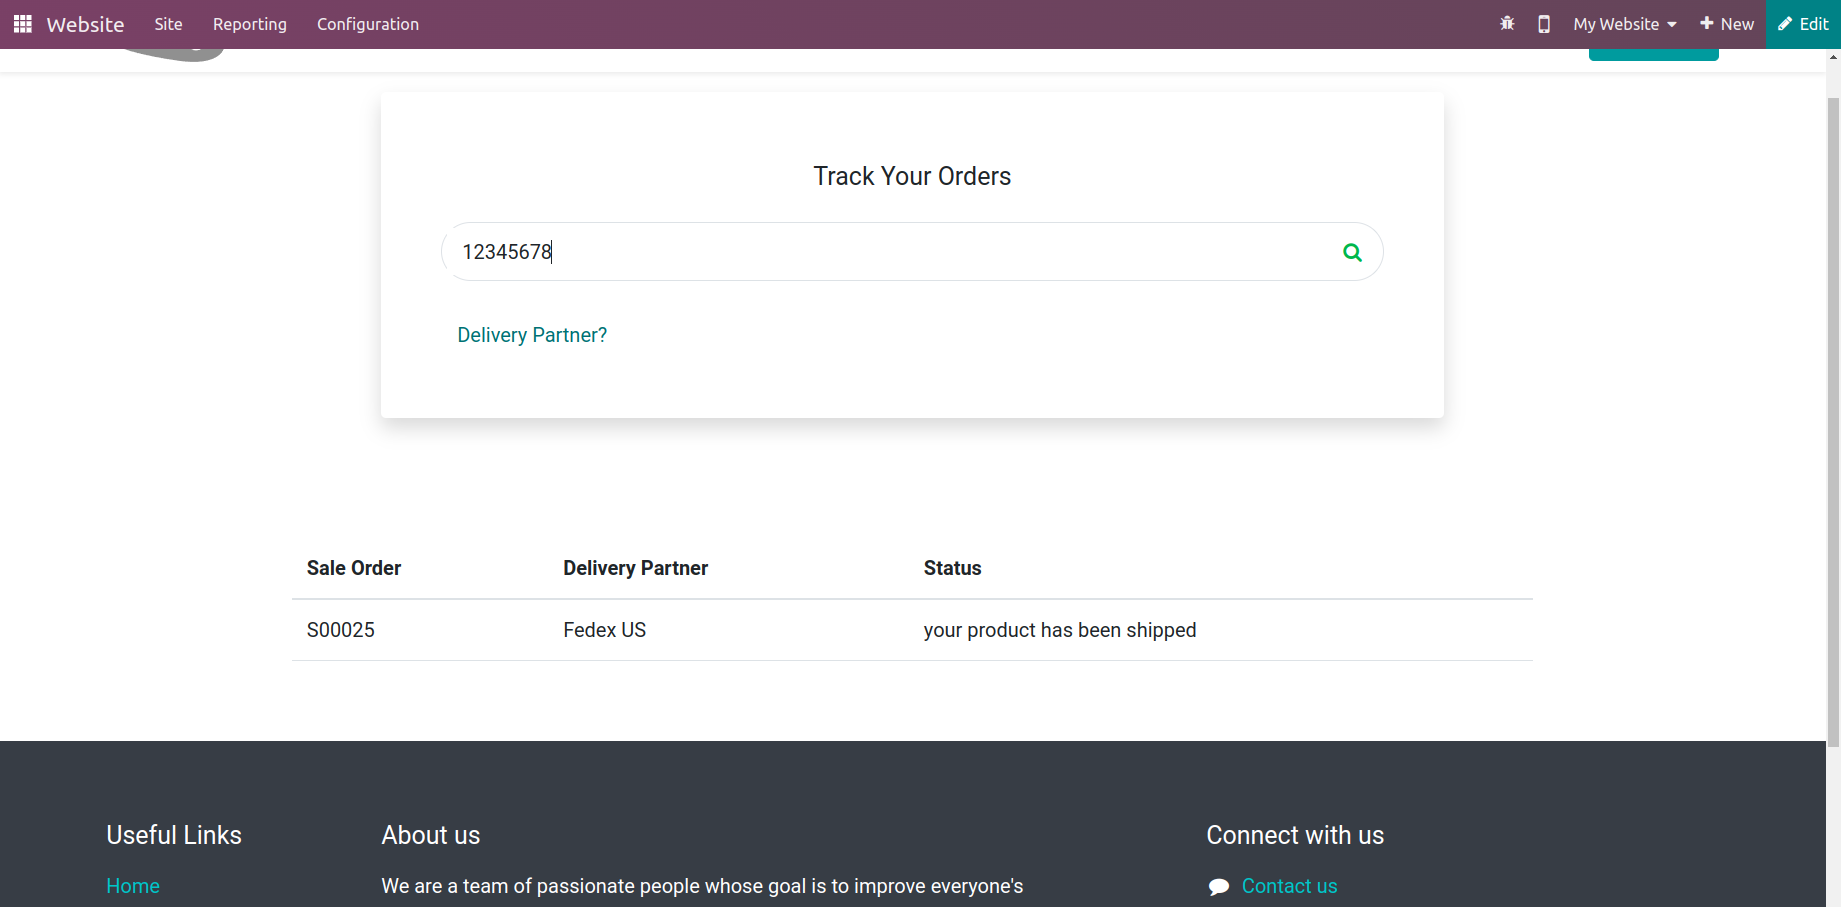
Task: Click the debug bug icon
Action: (x=1507, y=24)
